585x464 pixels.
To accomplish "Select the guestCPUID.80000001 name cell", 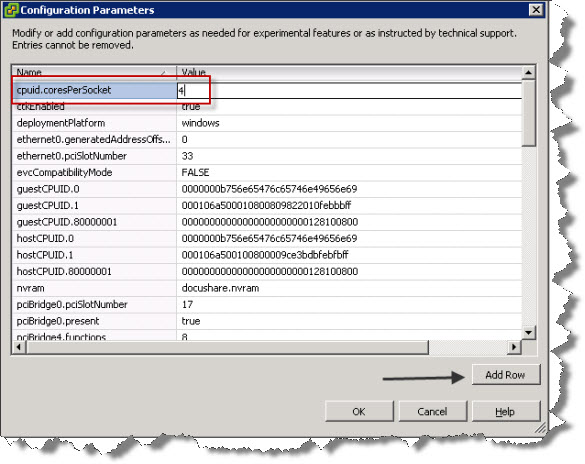I will pyautogui.click(x=94, y=222).
